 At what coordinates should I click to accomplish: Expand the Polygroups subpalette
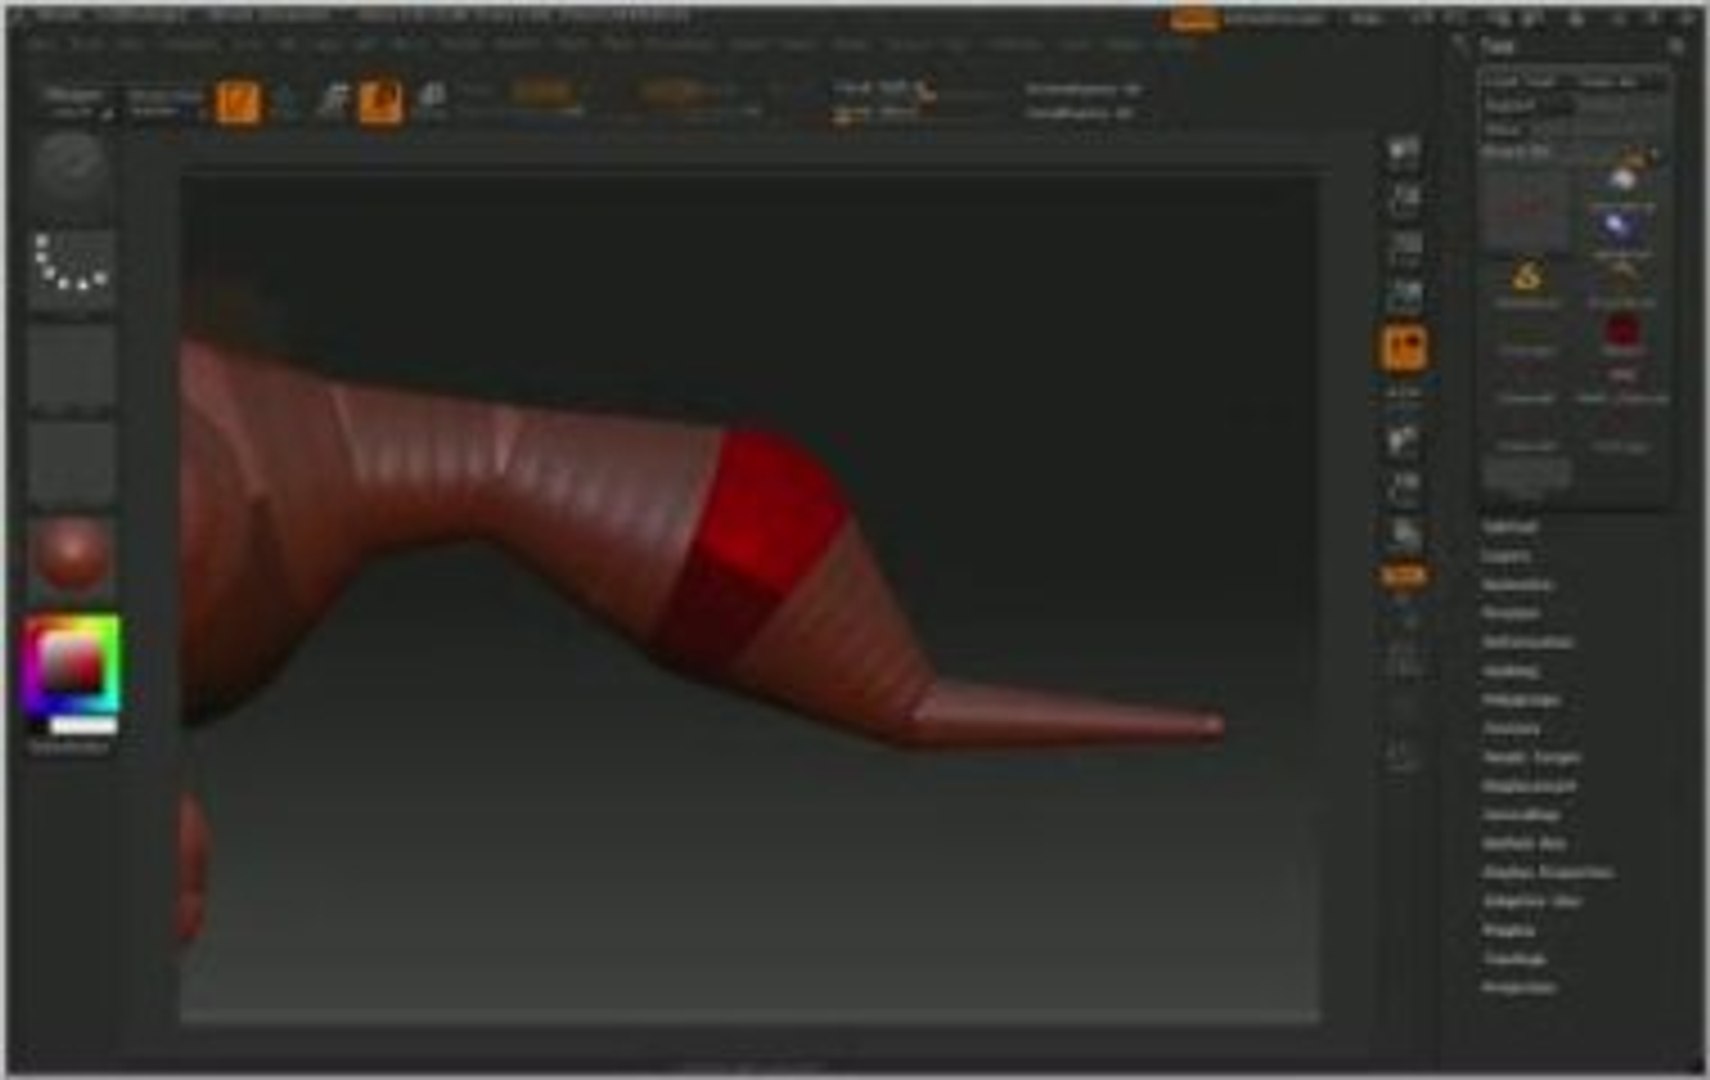(1521, 700)
